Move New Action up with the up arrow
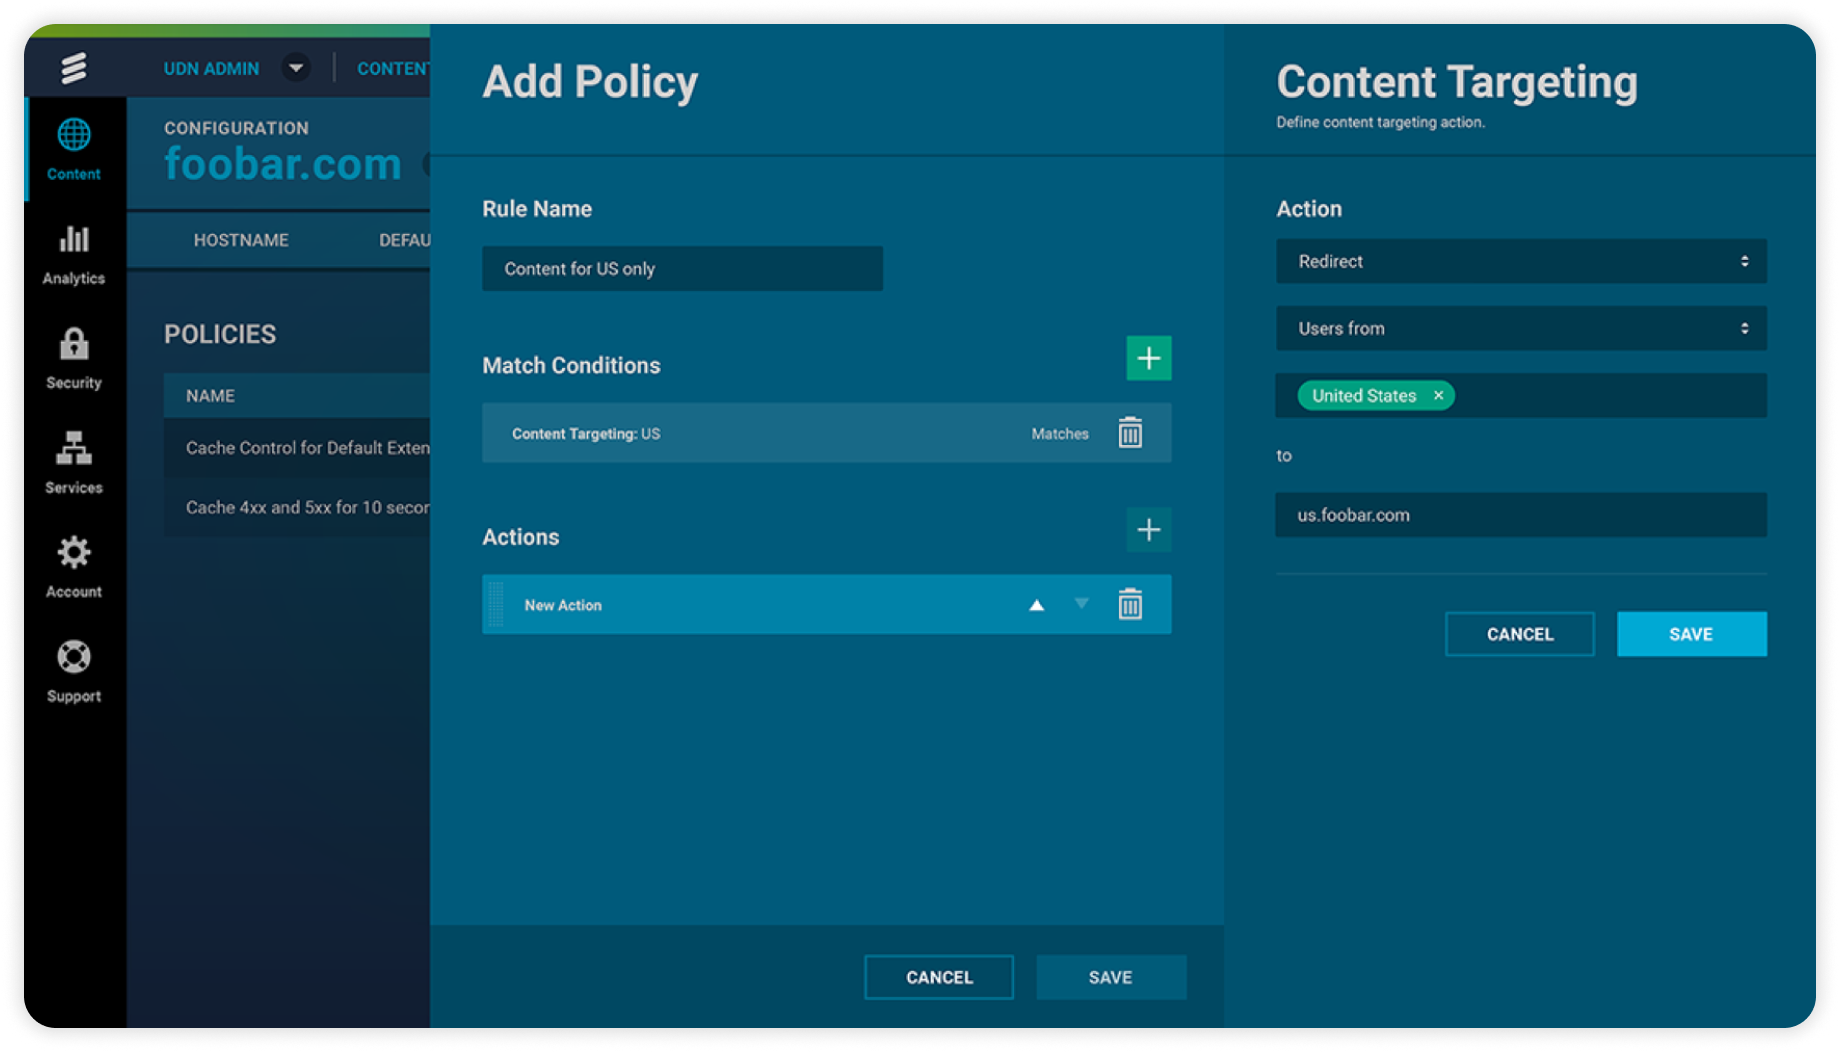1840x1052 pixels. (1037, 605)
